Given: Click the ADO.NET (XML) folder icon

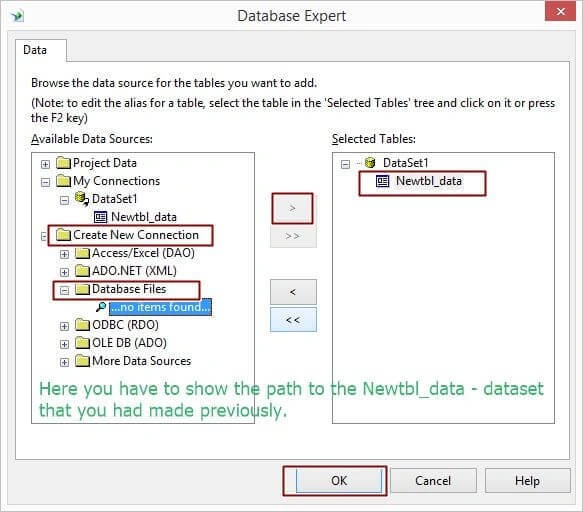Looking at the screenshot, I should pyautogui.click(x=82, y=271).
